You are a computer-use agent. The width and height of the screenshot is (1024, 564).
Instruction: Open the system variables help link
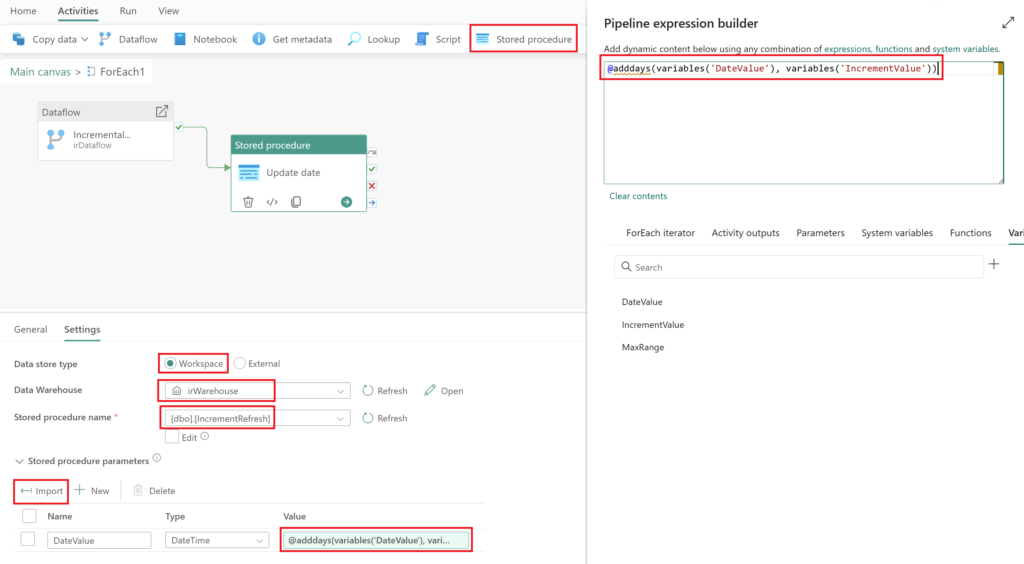tap(965, 49)
